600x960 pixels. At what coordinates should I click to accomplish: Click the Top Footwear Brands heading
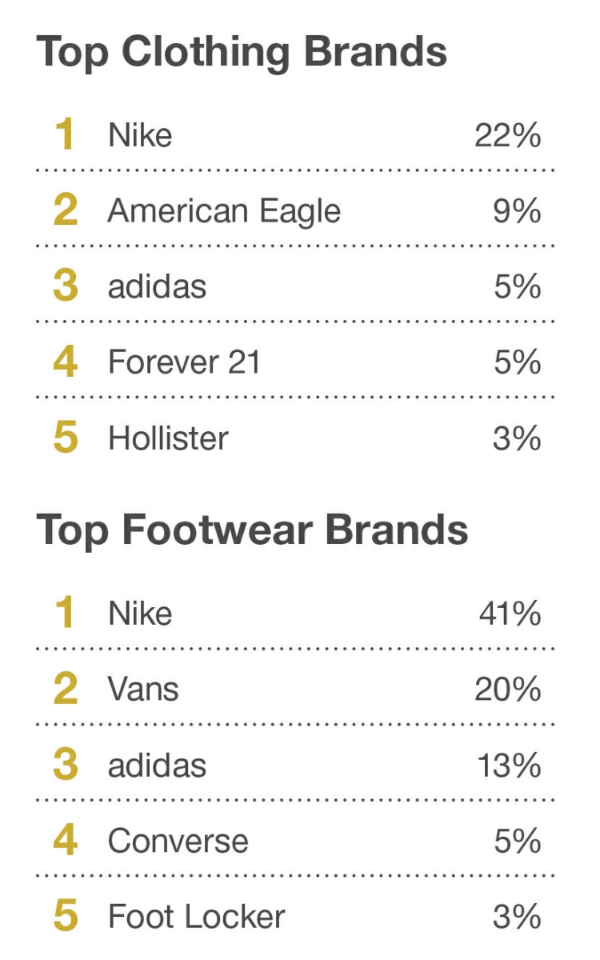coord(252,530)
